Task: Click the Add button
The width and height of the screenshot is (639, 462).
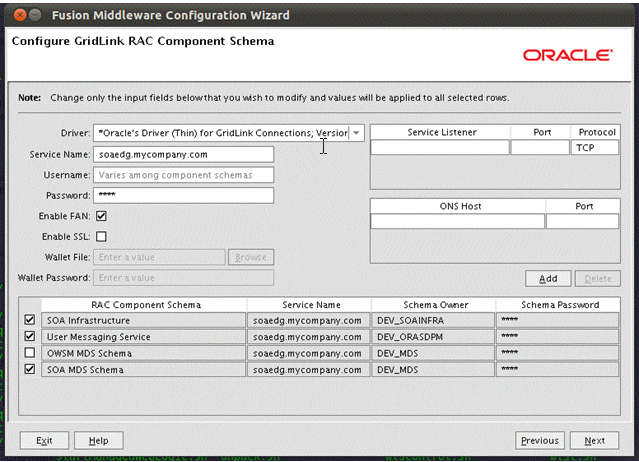Action: tap(548, 279)
